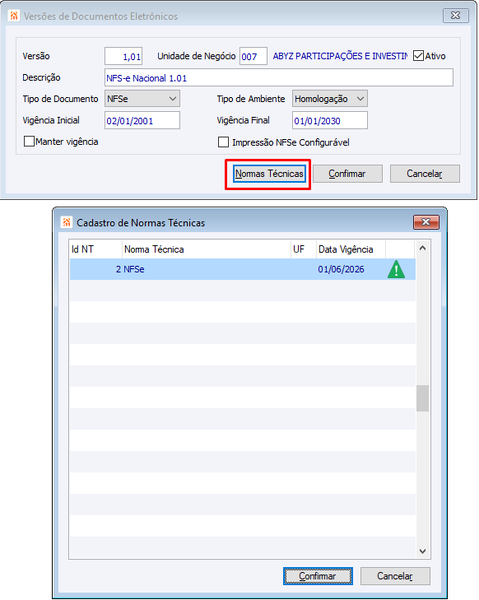Click Cancelar in Versões de Documentos window
Image resolution: width=479 pixels, height=600 pixels.
click(425, 174)
